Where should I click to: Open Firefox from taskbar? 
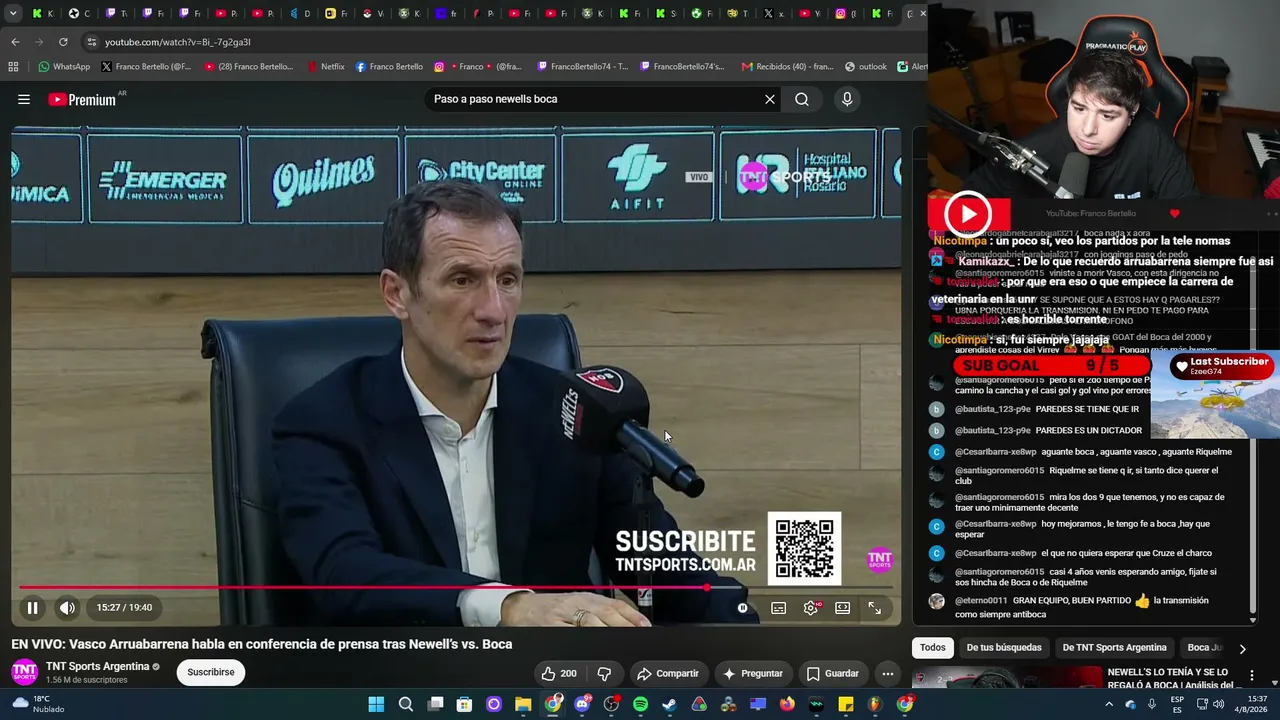click(787, 704)
